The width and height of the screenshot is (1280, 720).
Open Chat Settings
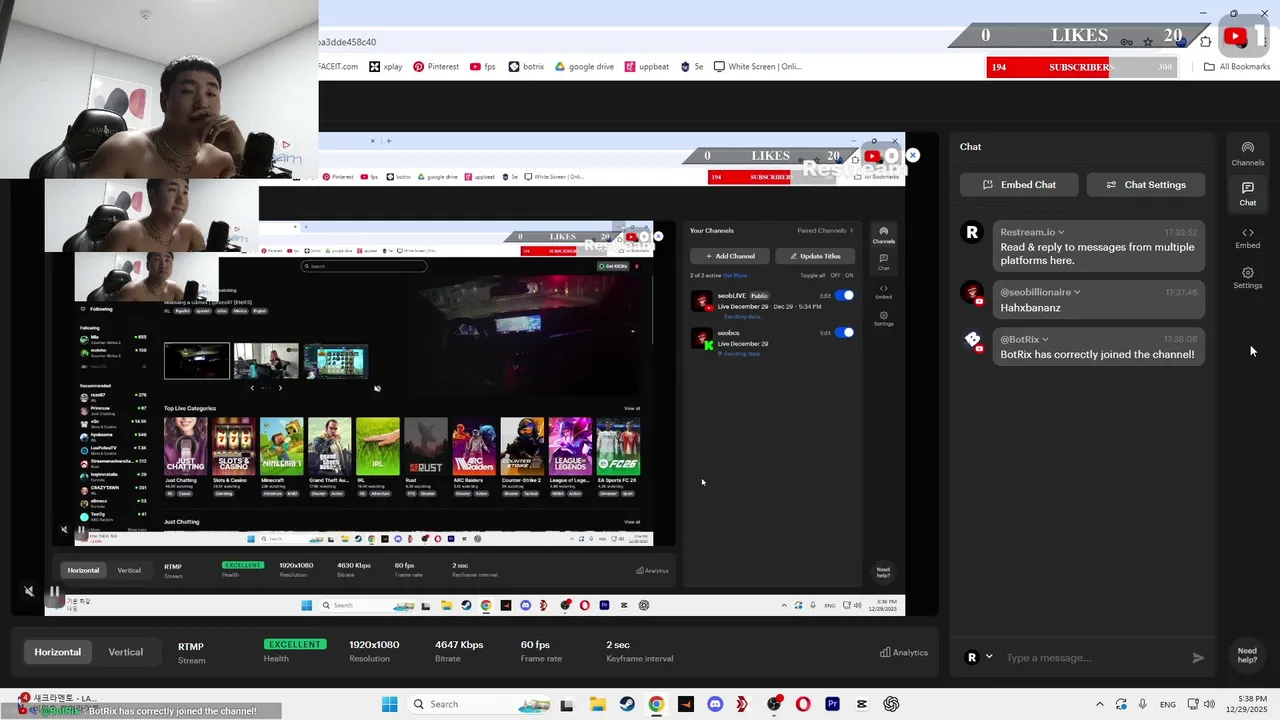tap(1145, 185)
